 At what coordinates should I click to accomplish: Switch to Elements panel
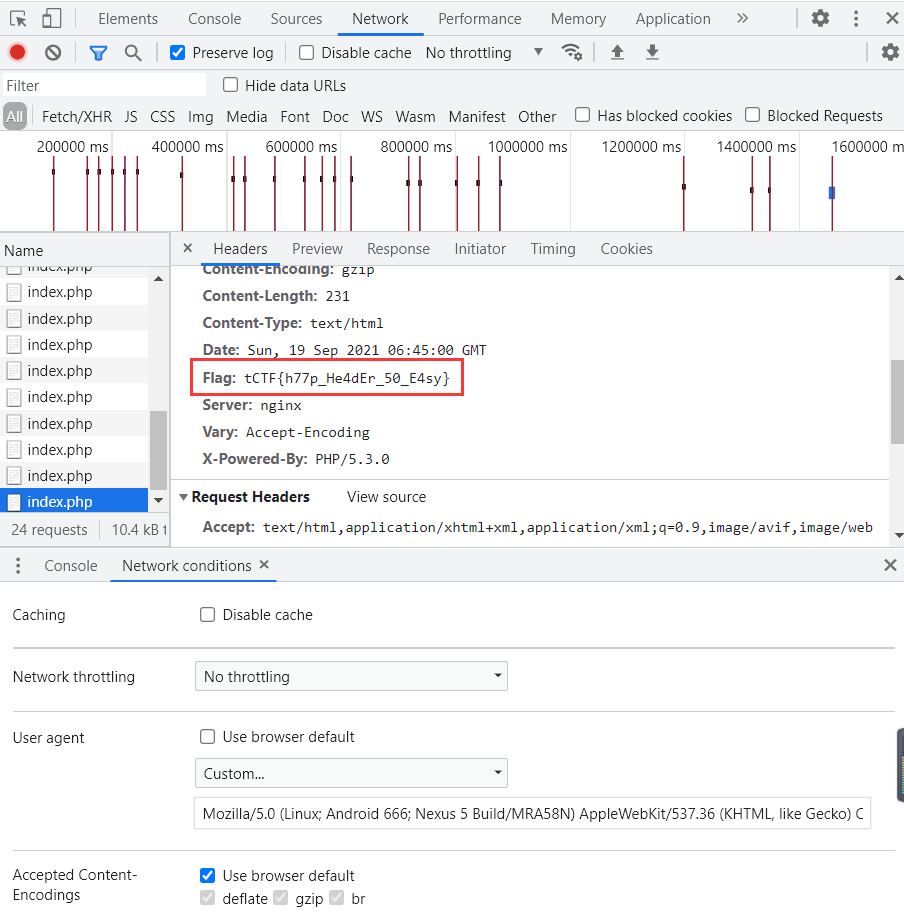(128, 19)
